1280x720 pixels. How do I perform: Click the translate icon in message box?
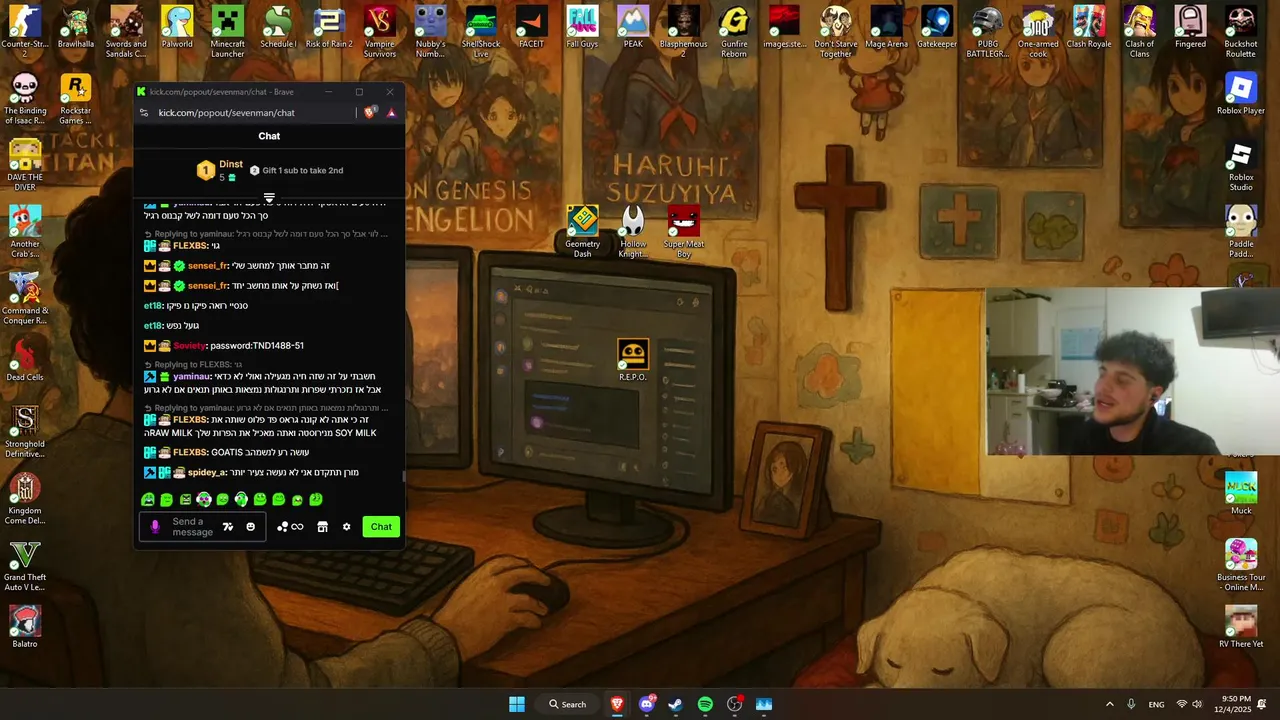228,527
